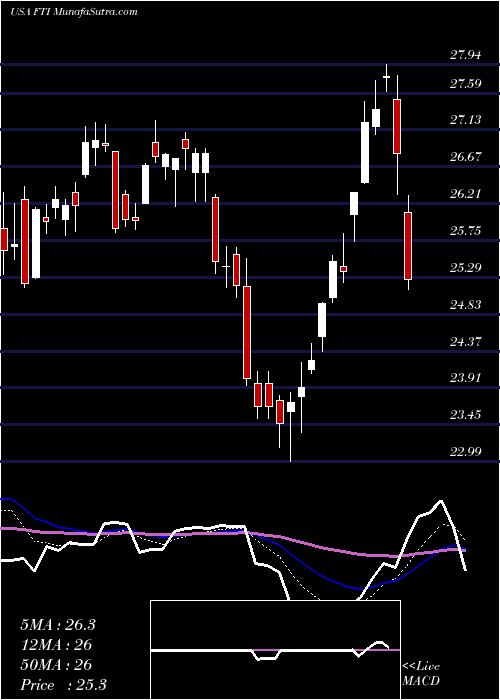Screen dimensions: 500x700
Task: Click the 12MA : 26 readout
Action: (x=56, y=645)
